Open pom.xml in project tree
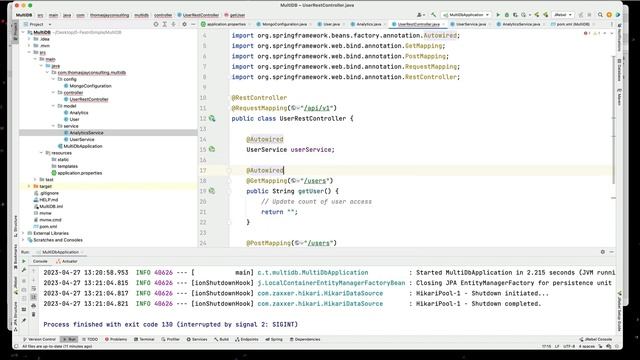Screen dimensions: 640x360 (48, 227)
